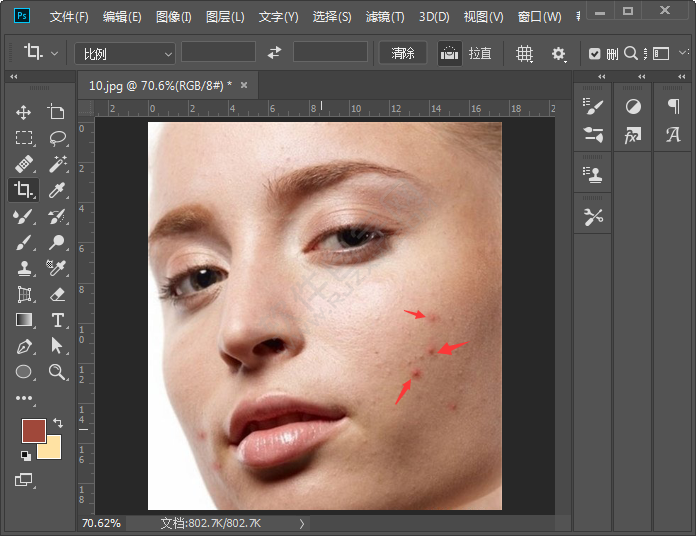Select the Spot Healing Brush tool
The height and width of the screenshot is (536, 696).
24,164
